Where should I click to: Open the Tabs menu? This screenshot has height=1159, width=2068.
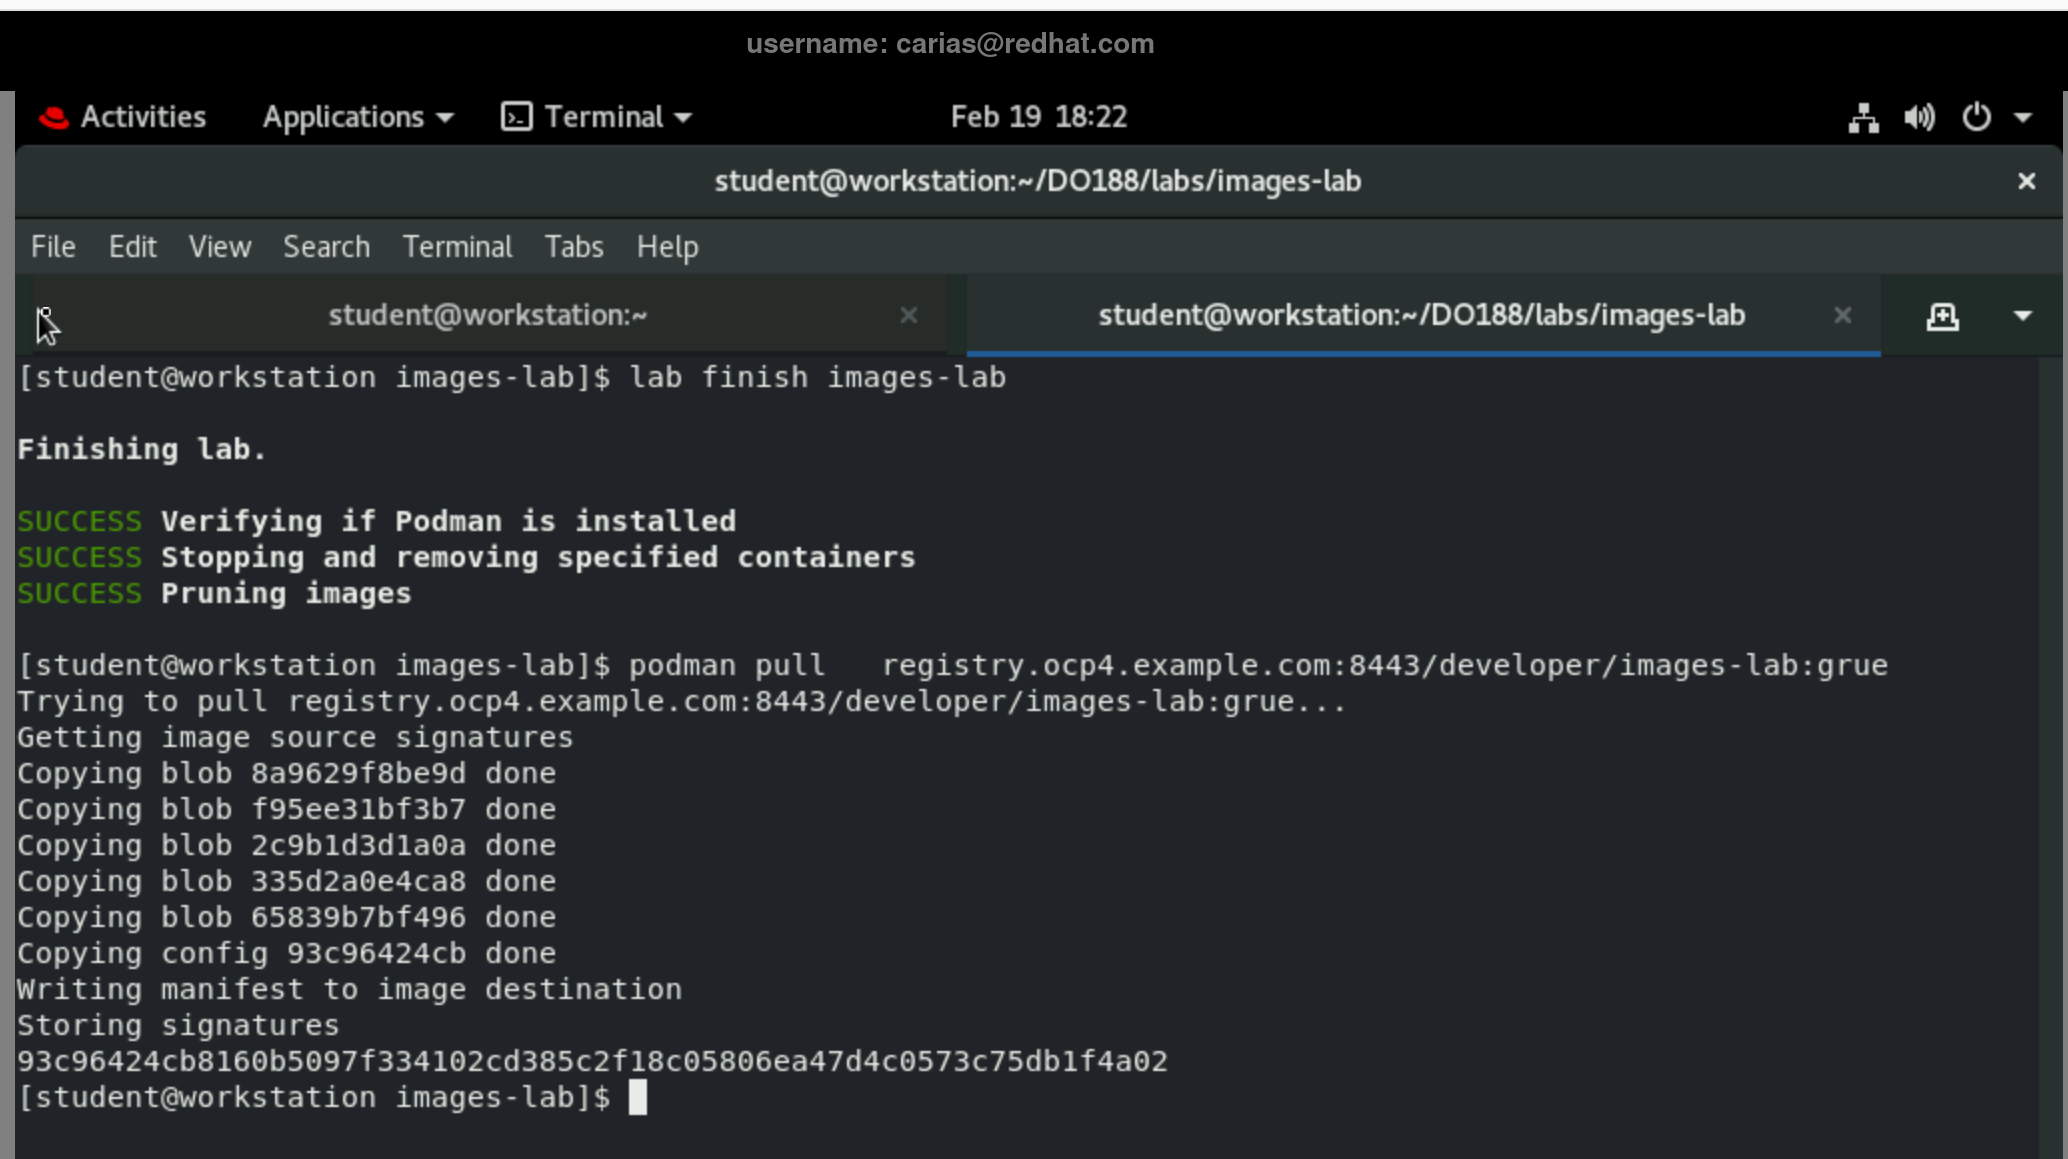pos(573,247)
